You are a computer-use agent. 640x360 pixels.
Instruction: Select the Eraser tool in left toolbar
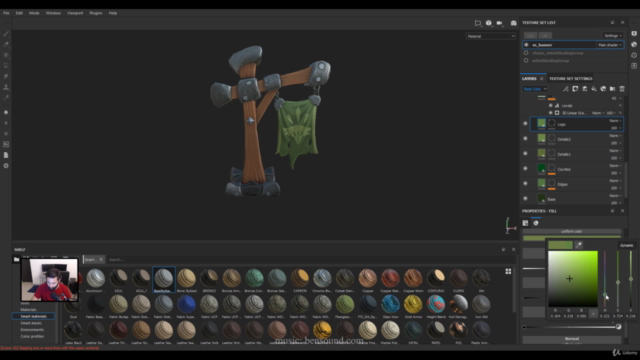[x=6, y=44]
